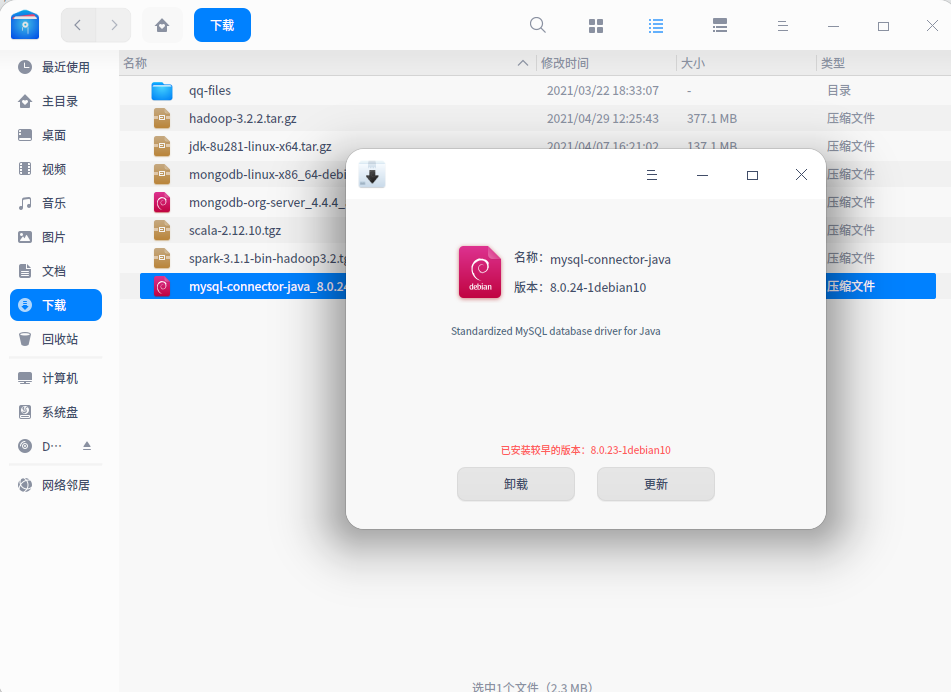Open the file manager hamburger menu
The image size is (951, 692).
click(783, 25)
